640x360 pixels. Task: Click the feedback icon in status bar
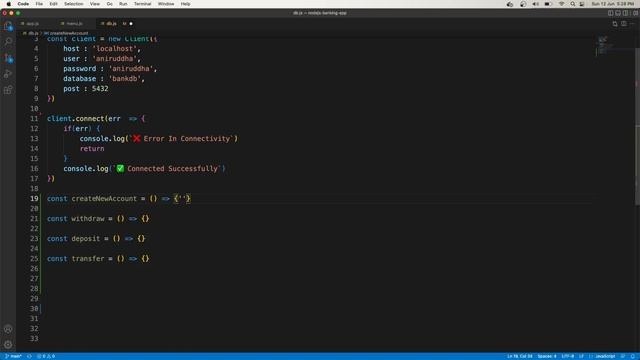[623, 356]
